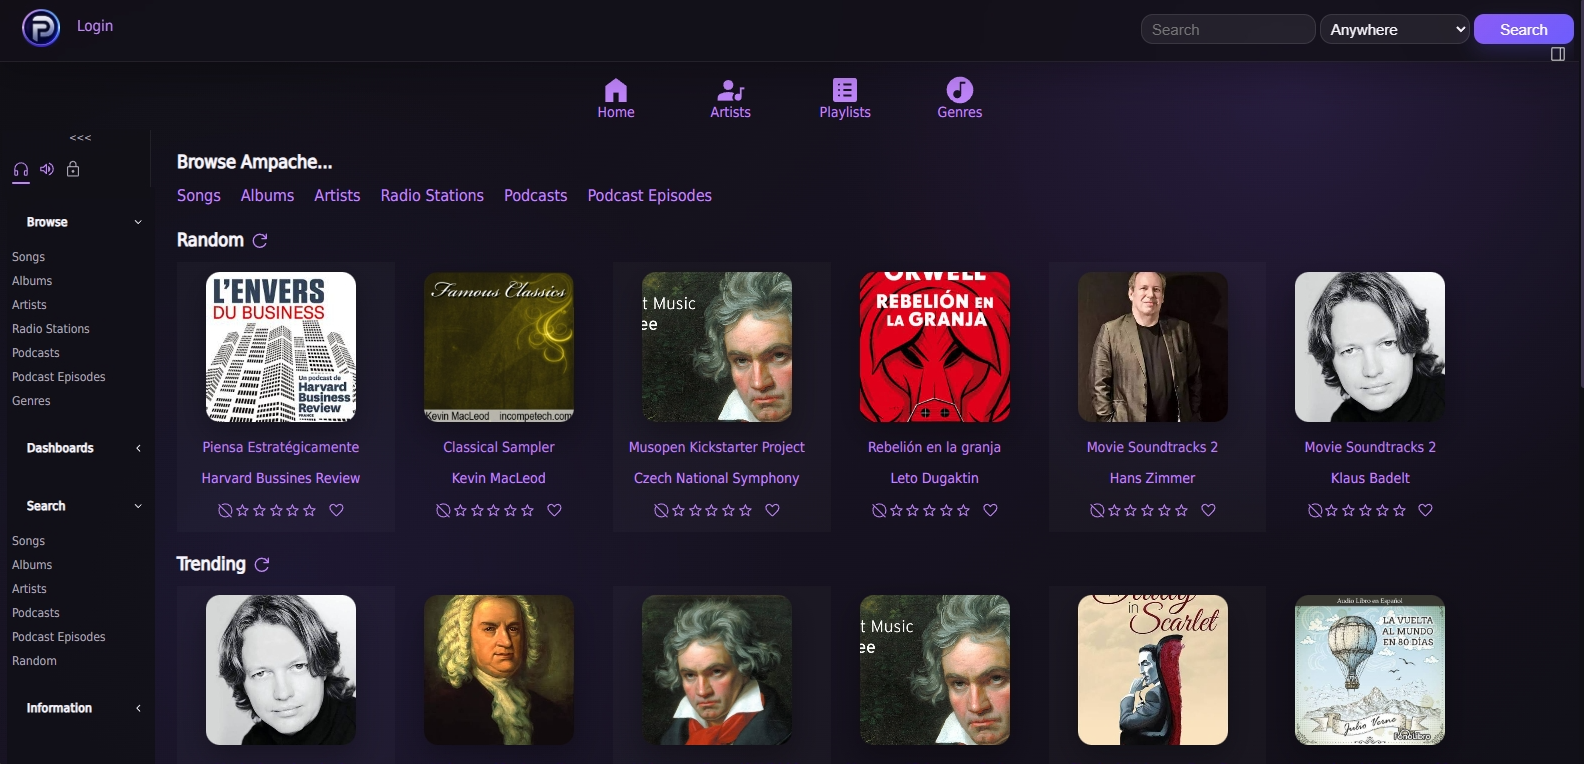Select the headphones sidebar tab icon
The width and height of the screenshot is (1584, 764).
click(21, 170)
